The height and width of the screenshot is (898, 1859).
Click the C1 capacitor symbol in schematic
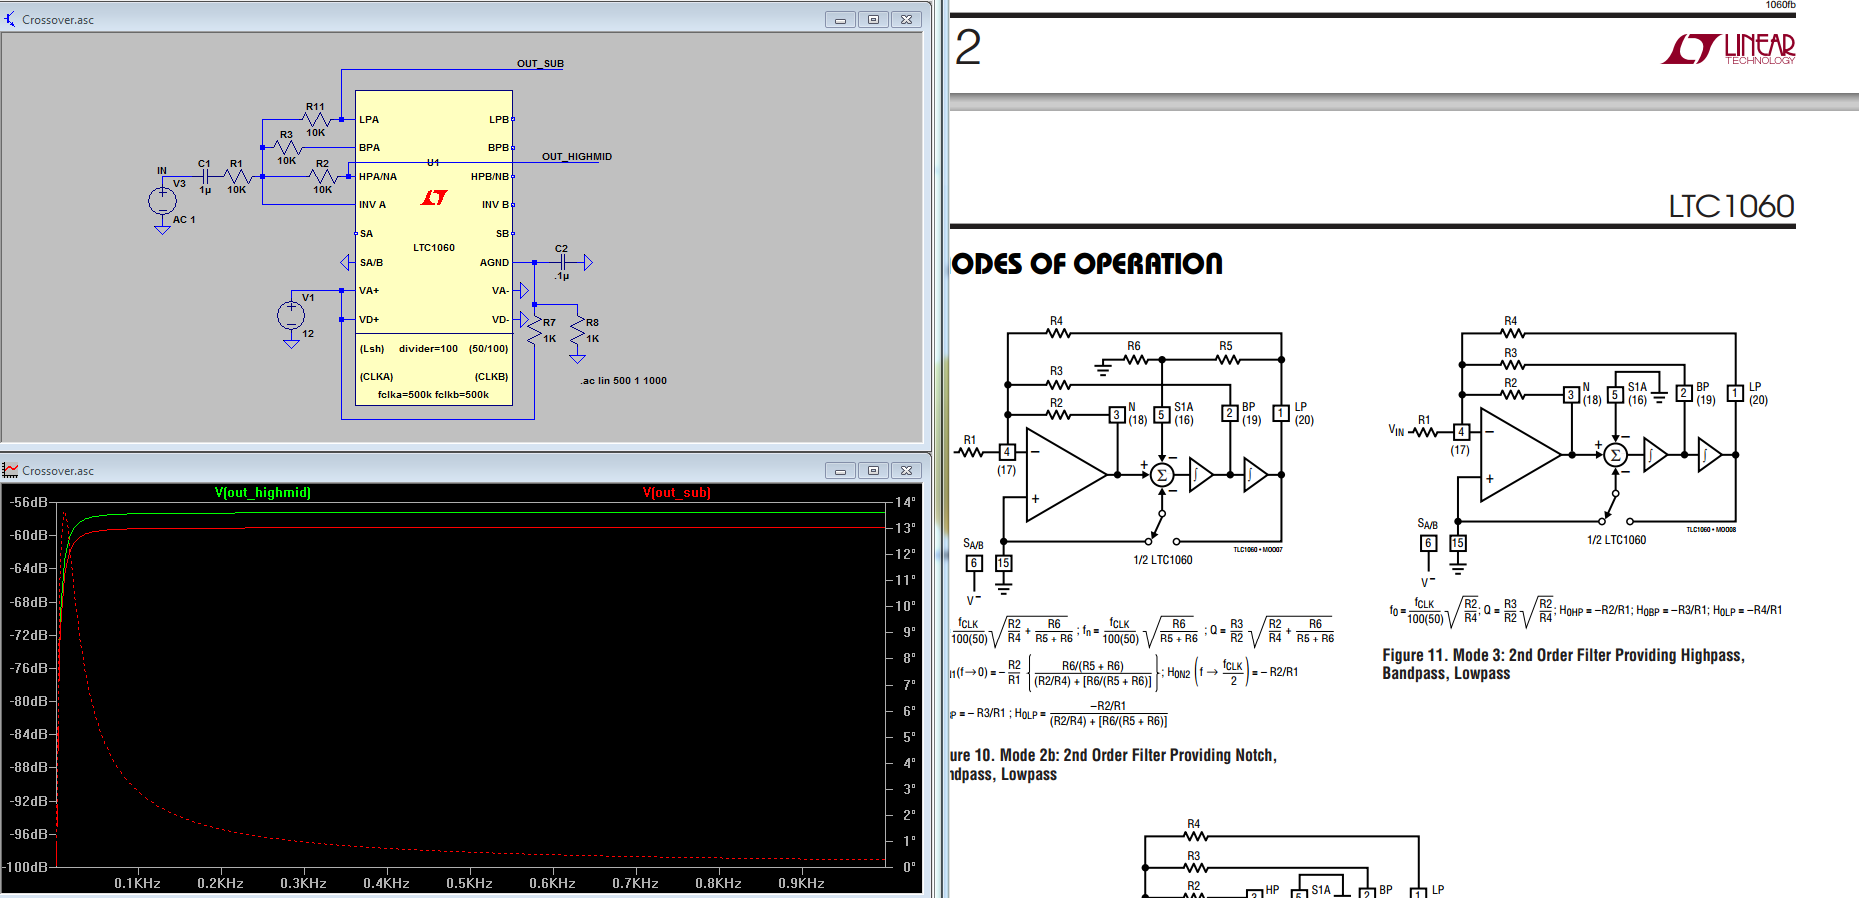[x=205, y=176]
